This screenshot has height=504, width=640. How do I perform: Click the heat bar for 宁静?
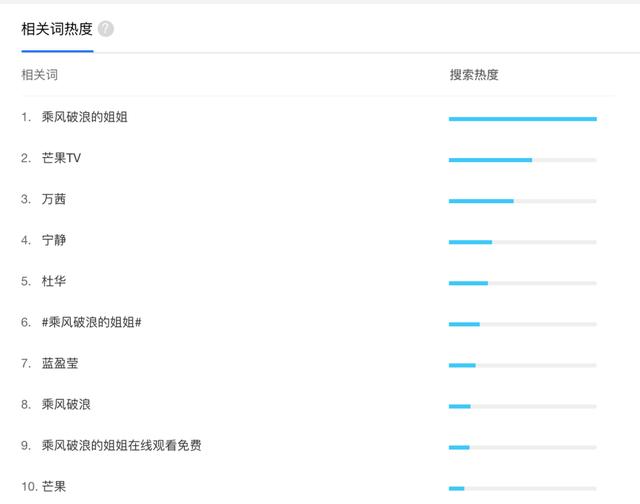(x=522, y=242)
